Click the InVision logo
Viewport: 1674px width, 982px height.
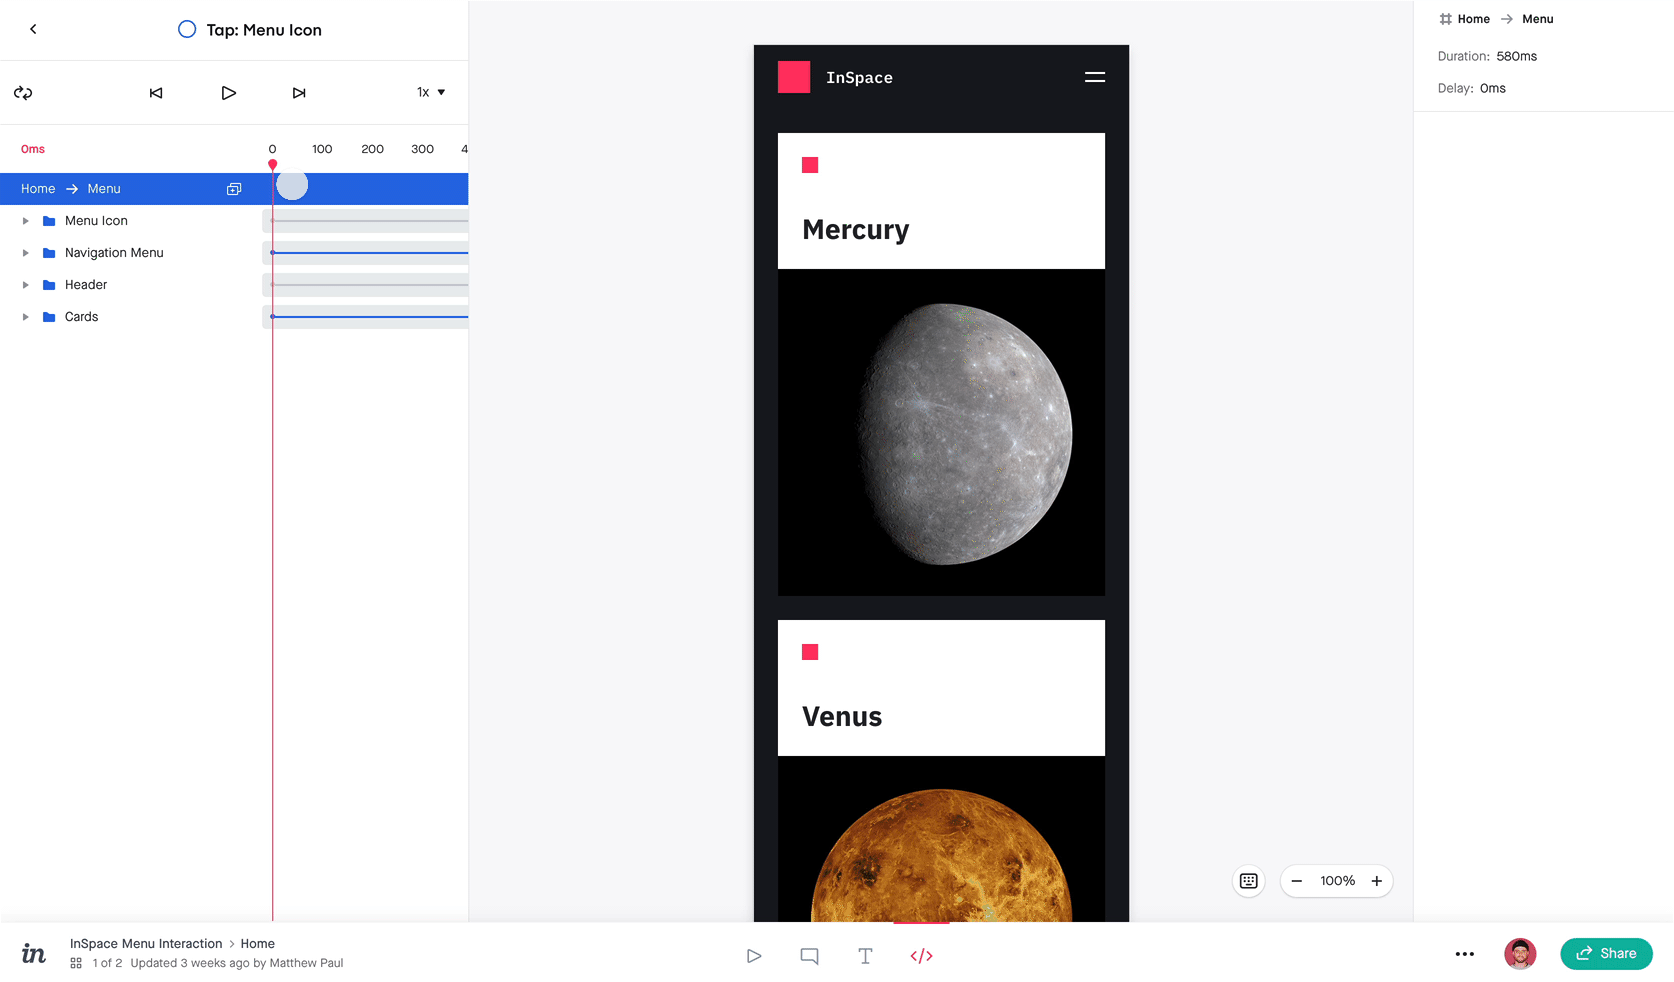pos(34,954)
